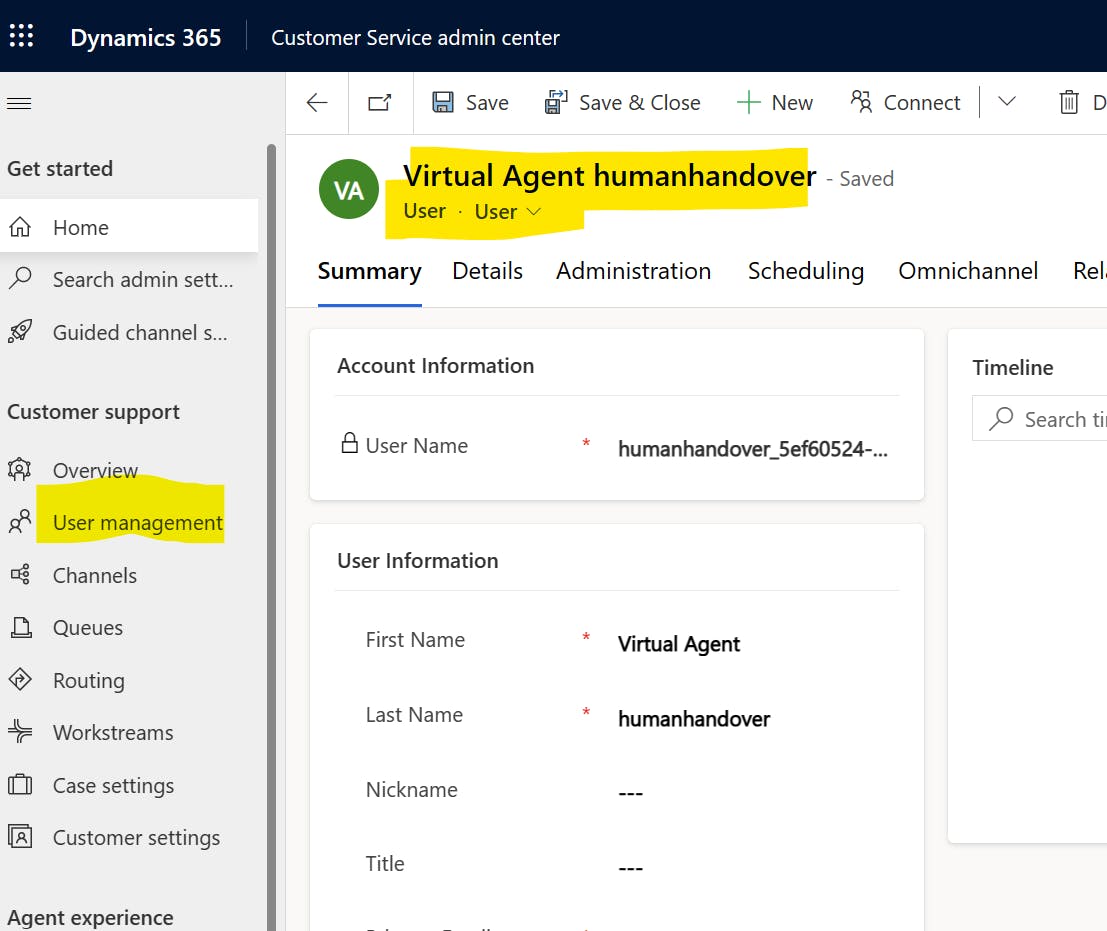Expand the User form selector chevron
The width and height of the screenshot is (1107, 931).
[534, 212]
